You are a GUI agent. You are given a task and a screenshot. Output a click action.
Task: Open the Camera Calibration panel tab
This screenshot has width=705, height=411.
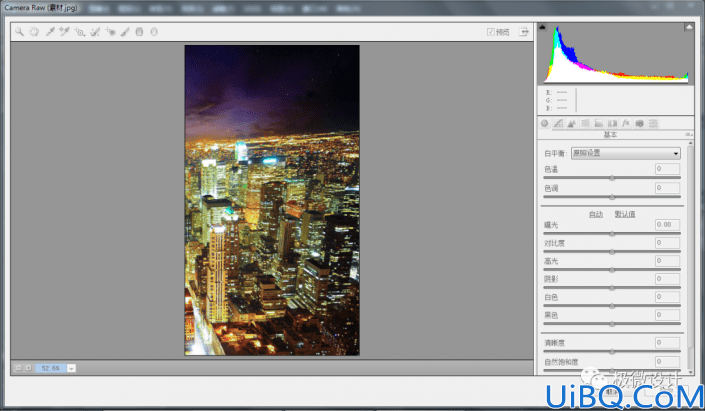pos(639,123)
